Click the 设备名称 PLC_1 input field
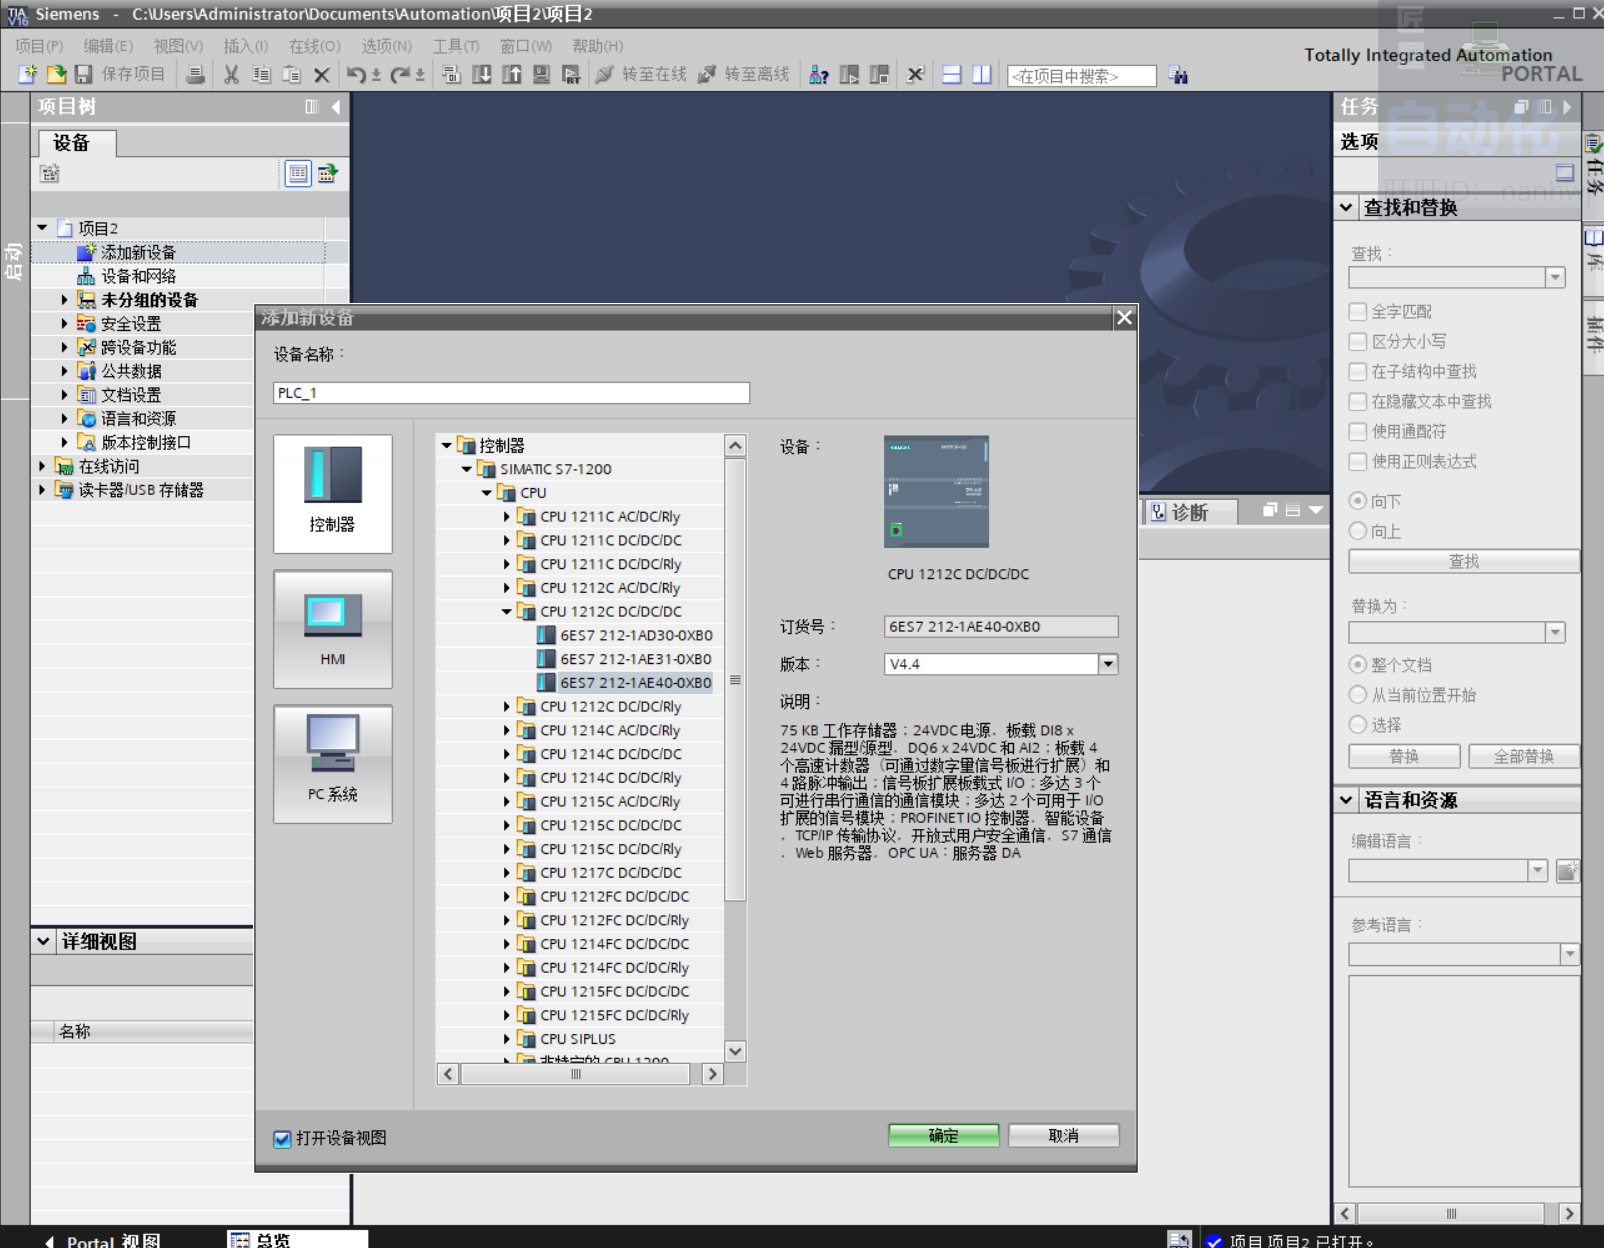The height and width of the screenshot is (1248, 1604). [511, 393]
